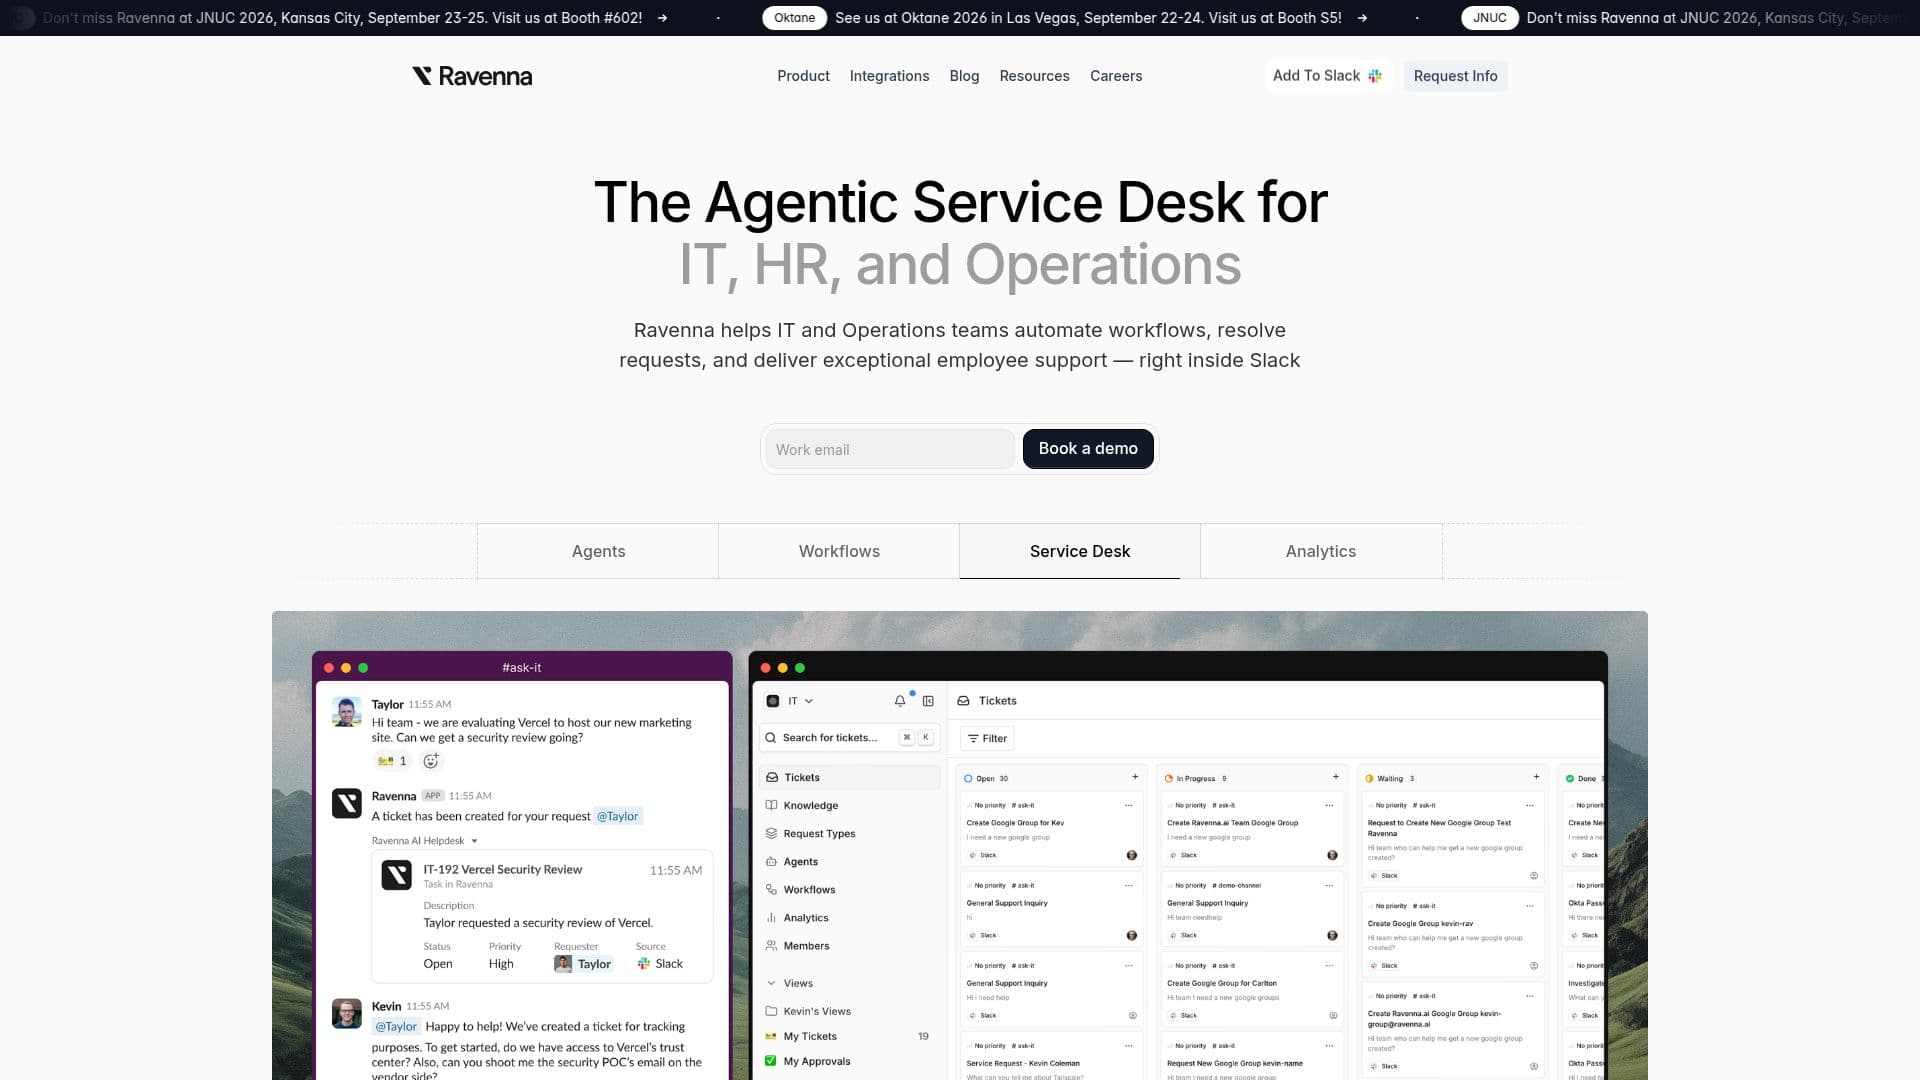Open the General Support Inquiry card tagged #demo-channel
This screenshot has width=1920, height=1080.
coord(1252,909)
